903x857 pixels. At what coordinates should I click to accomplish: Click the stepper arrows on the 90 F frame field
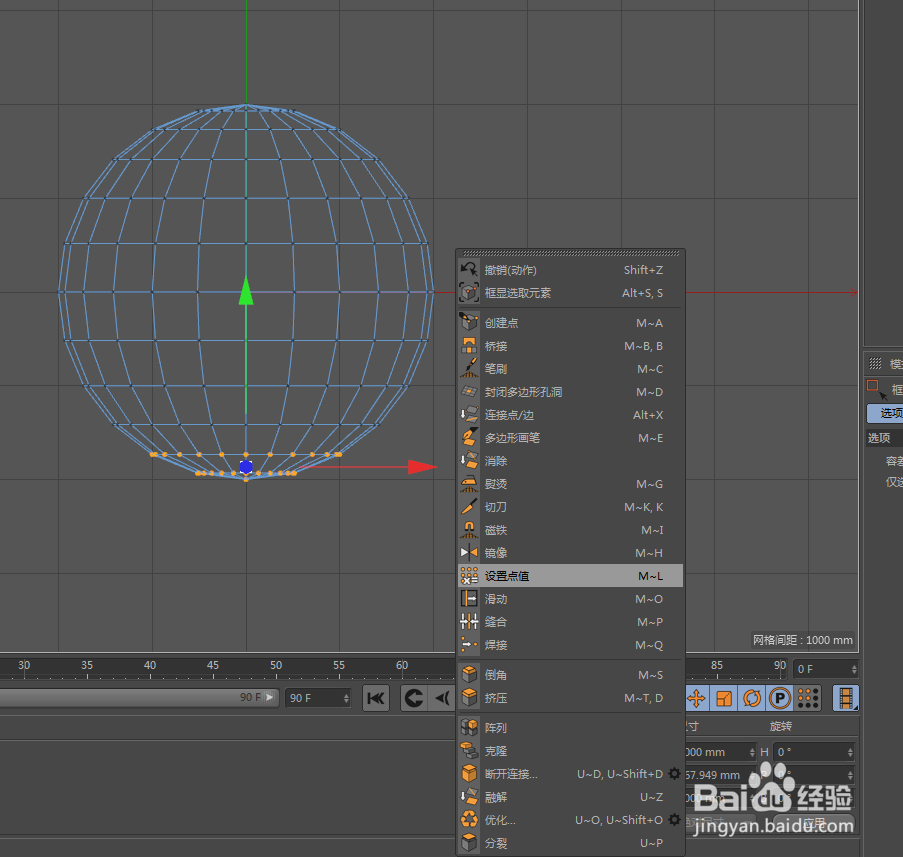point(346,697)
